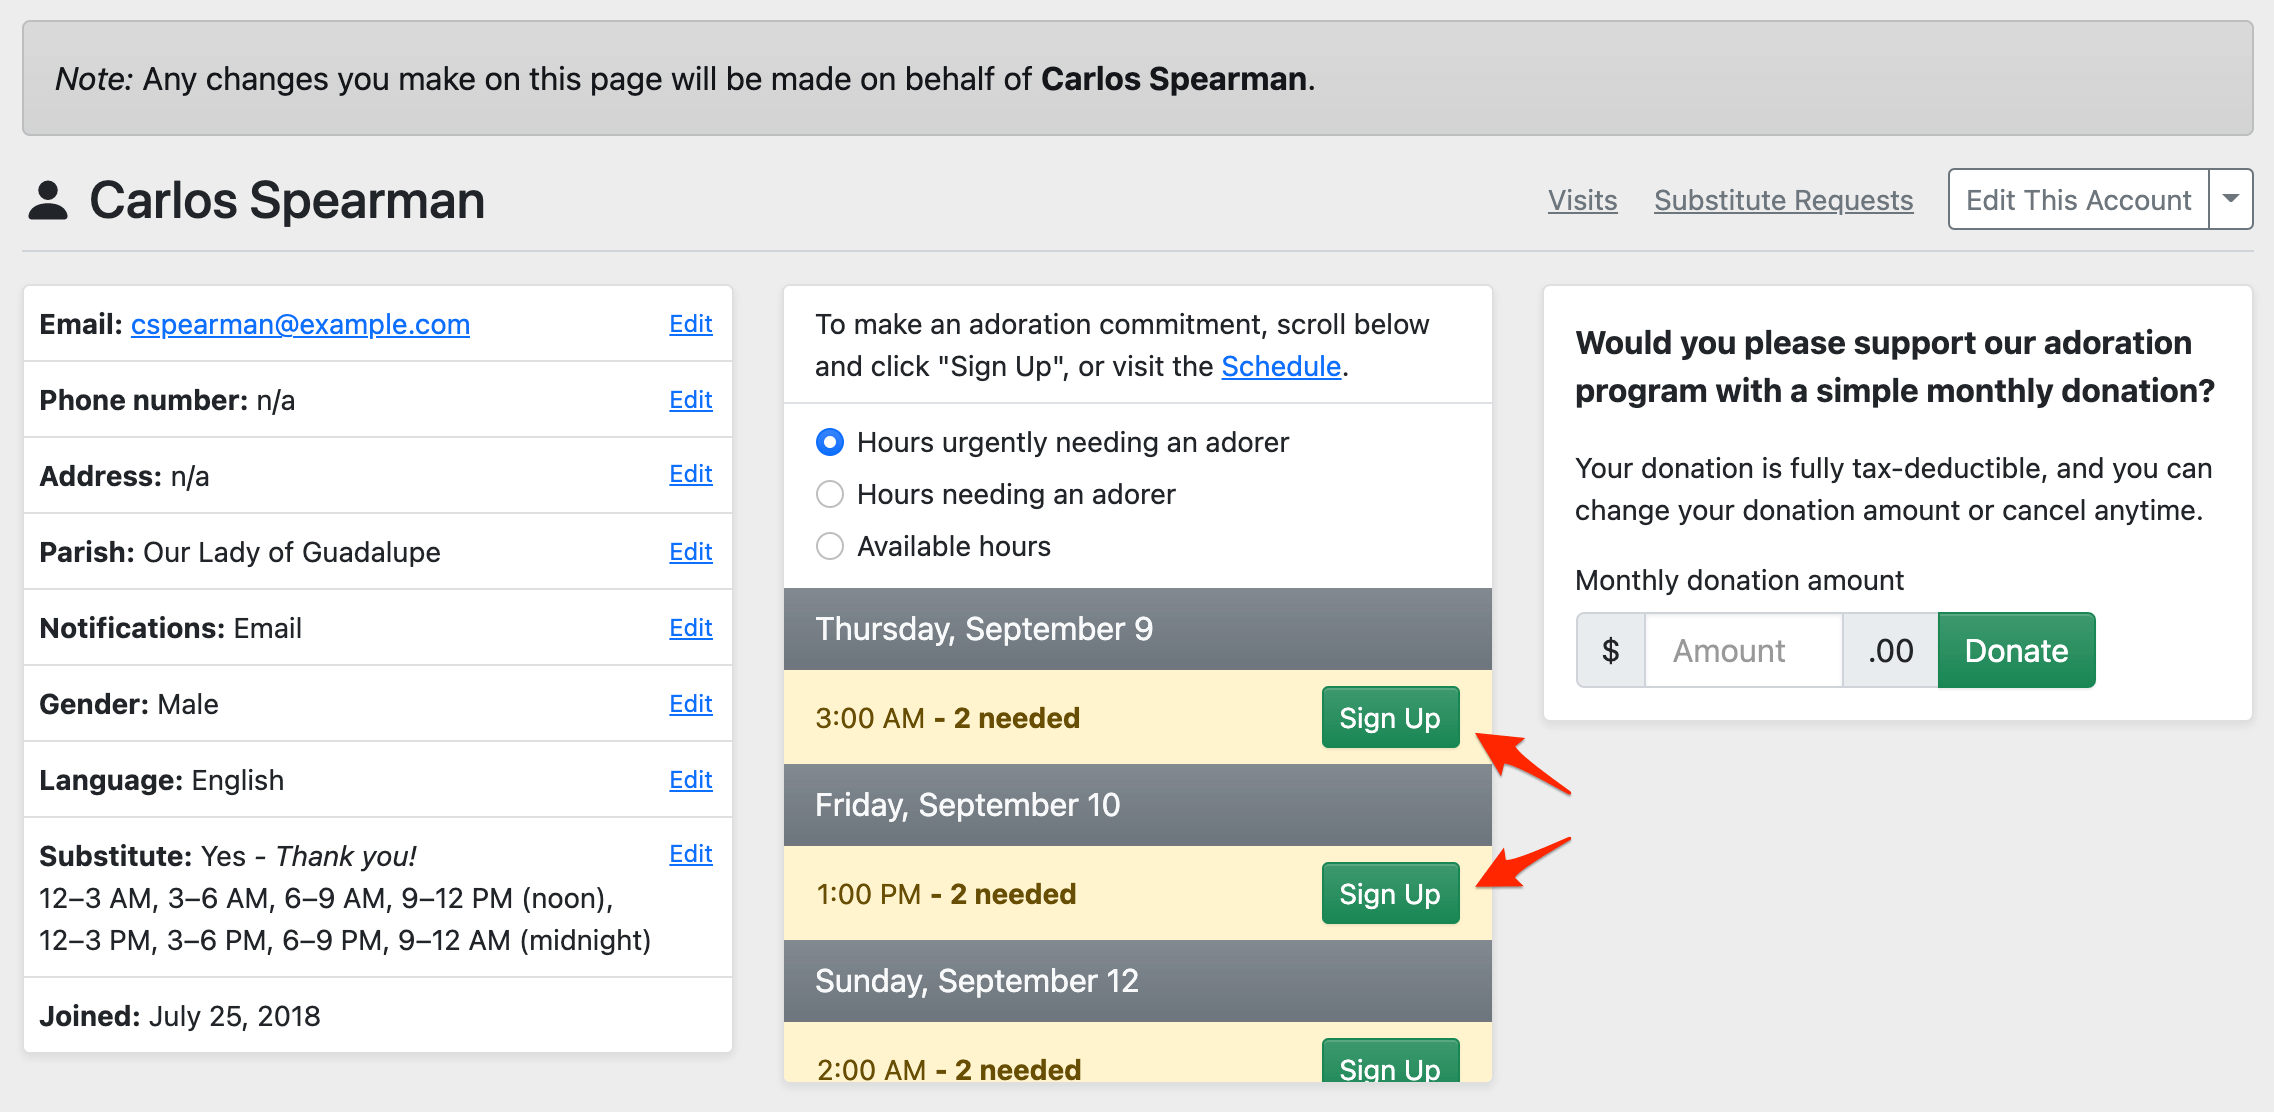Go to Substitute Requests
The width and height of the screenshot is (2274, 1112).
1783,200
